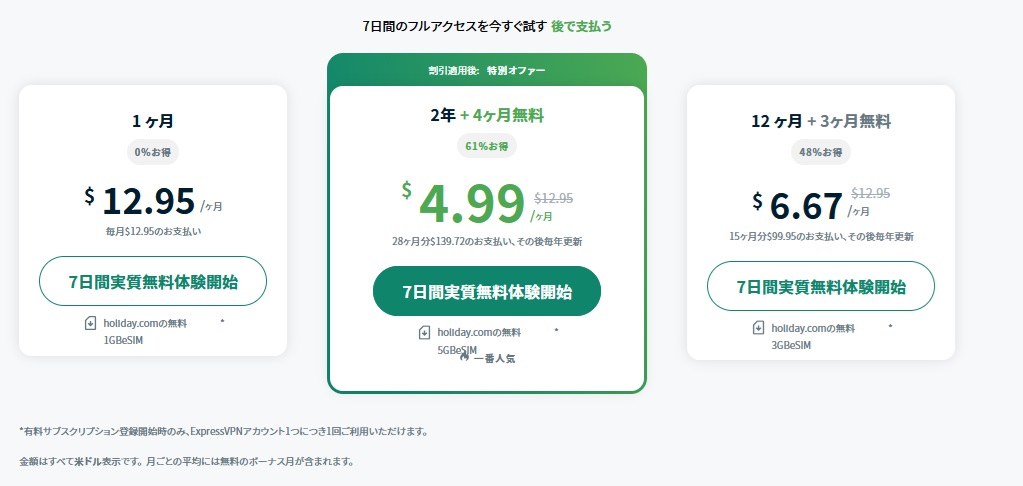Click the eSIM icon in the 12-month plan
This screenshot has width=1023, height=486.
(x=759, y=328)
